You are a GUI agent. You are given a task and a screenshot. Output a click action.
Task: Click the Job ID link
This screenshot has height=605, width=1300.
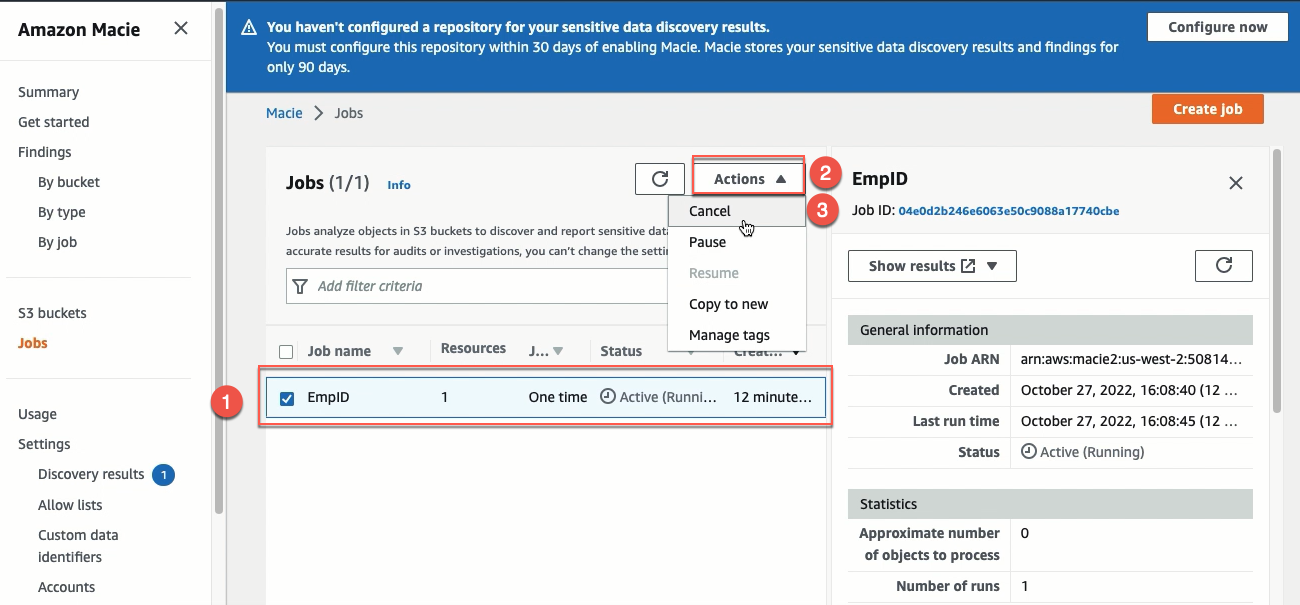pos(1009,211)
